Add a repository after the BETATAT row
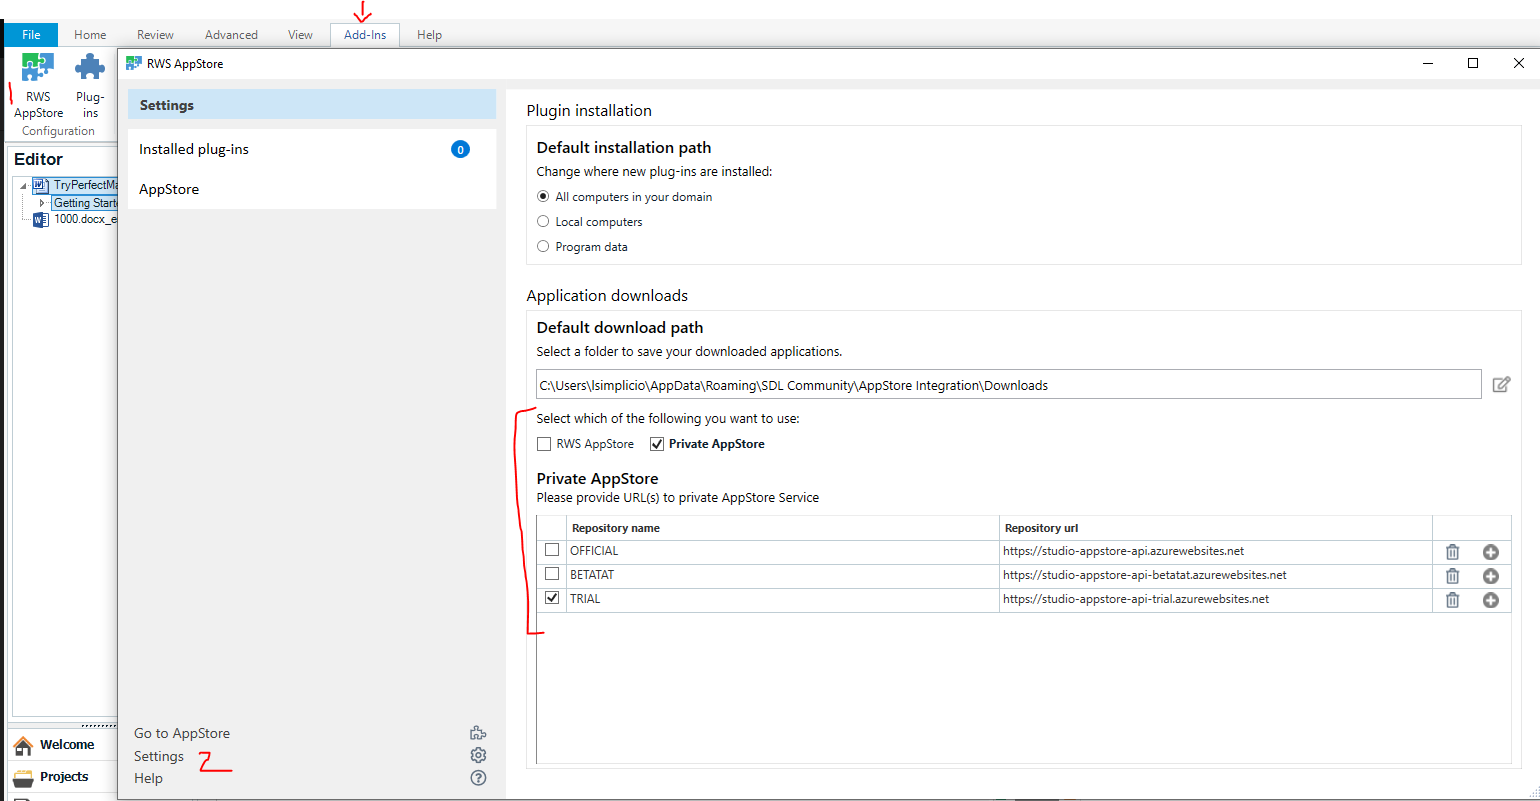The width and height of the screenshot is (1540, 801). (1490, 576)
